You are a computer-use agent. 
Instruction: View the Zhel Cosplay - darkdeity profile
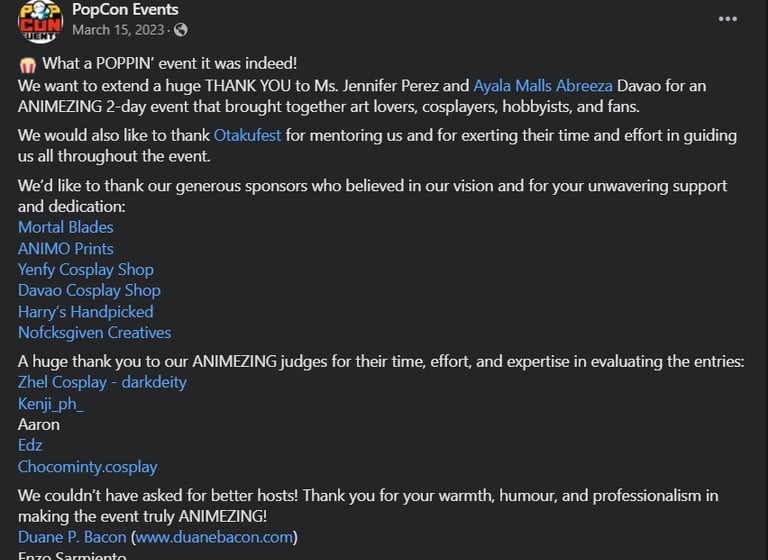click(x=102, y=382)
